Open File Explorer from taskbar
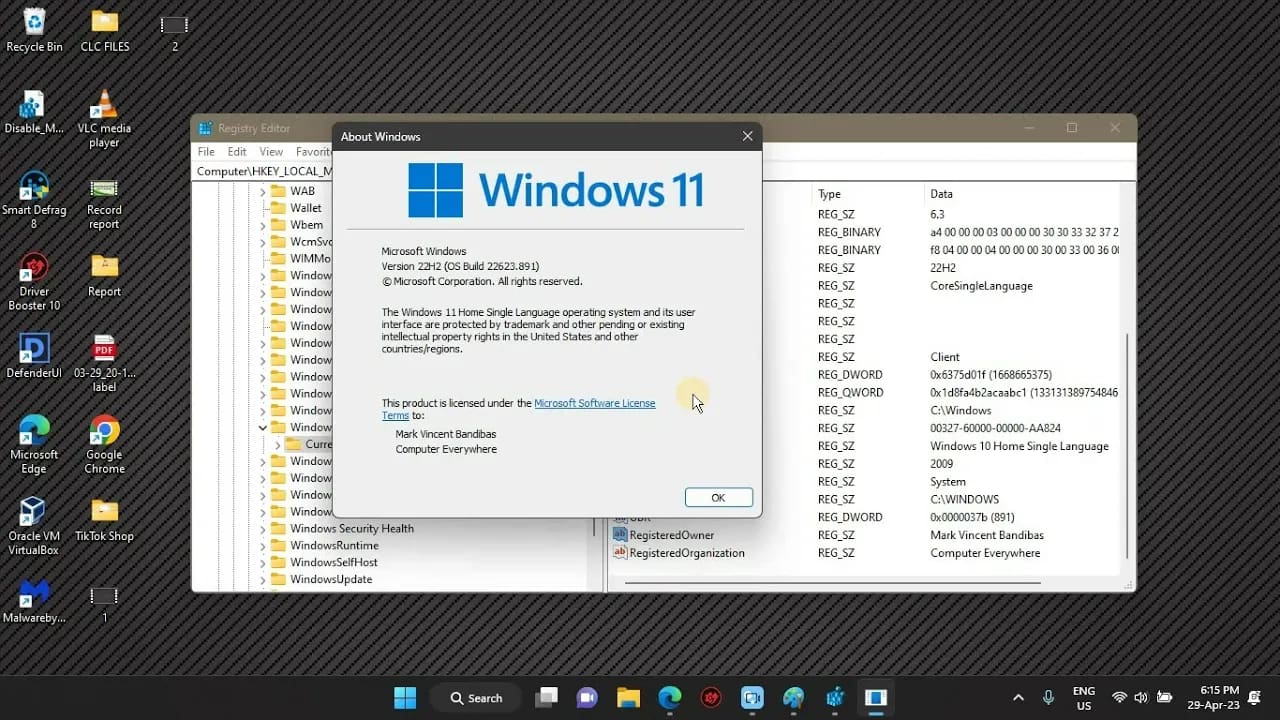 628,698
